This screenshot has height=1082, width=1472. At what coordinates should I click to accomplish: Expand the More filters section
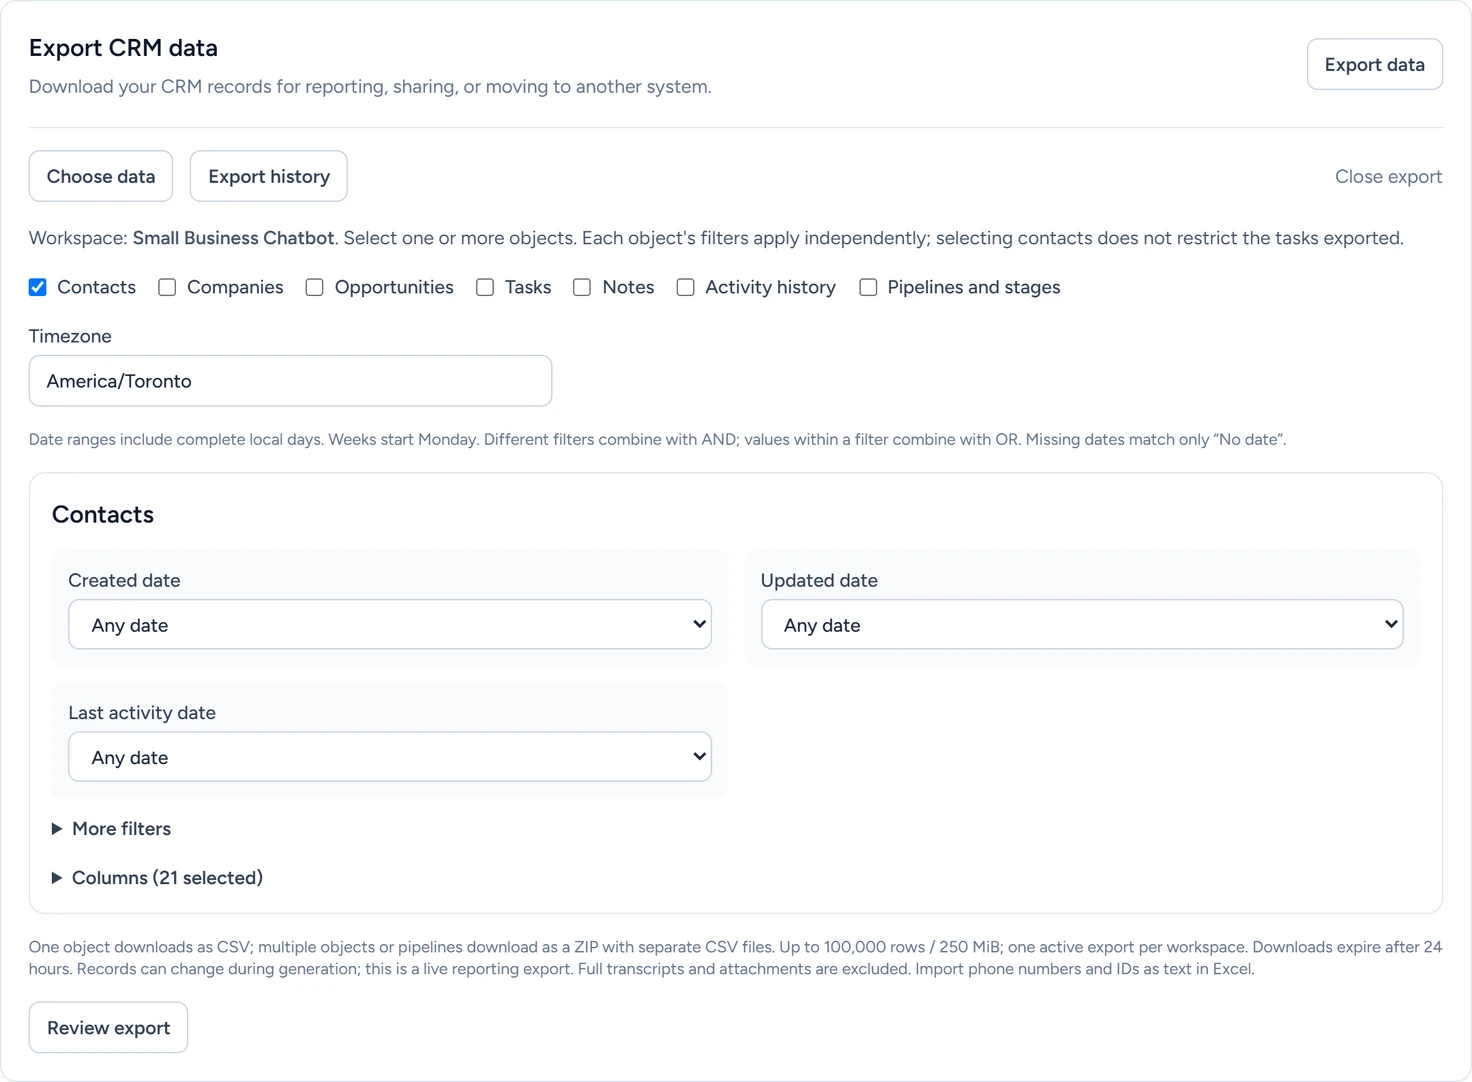[x=112, y=829]
